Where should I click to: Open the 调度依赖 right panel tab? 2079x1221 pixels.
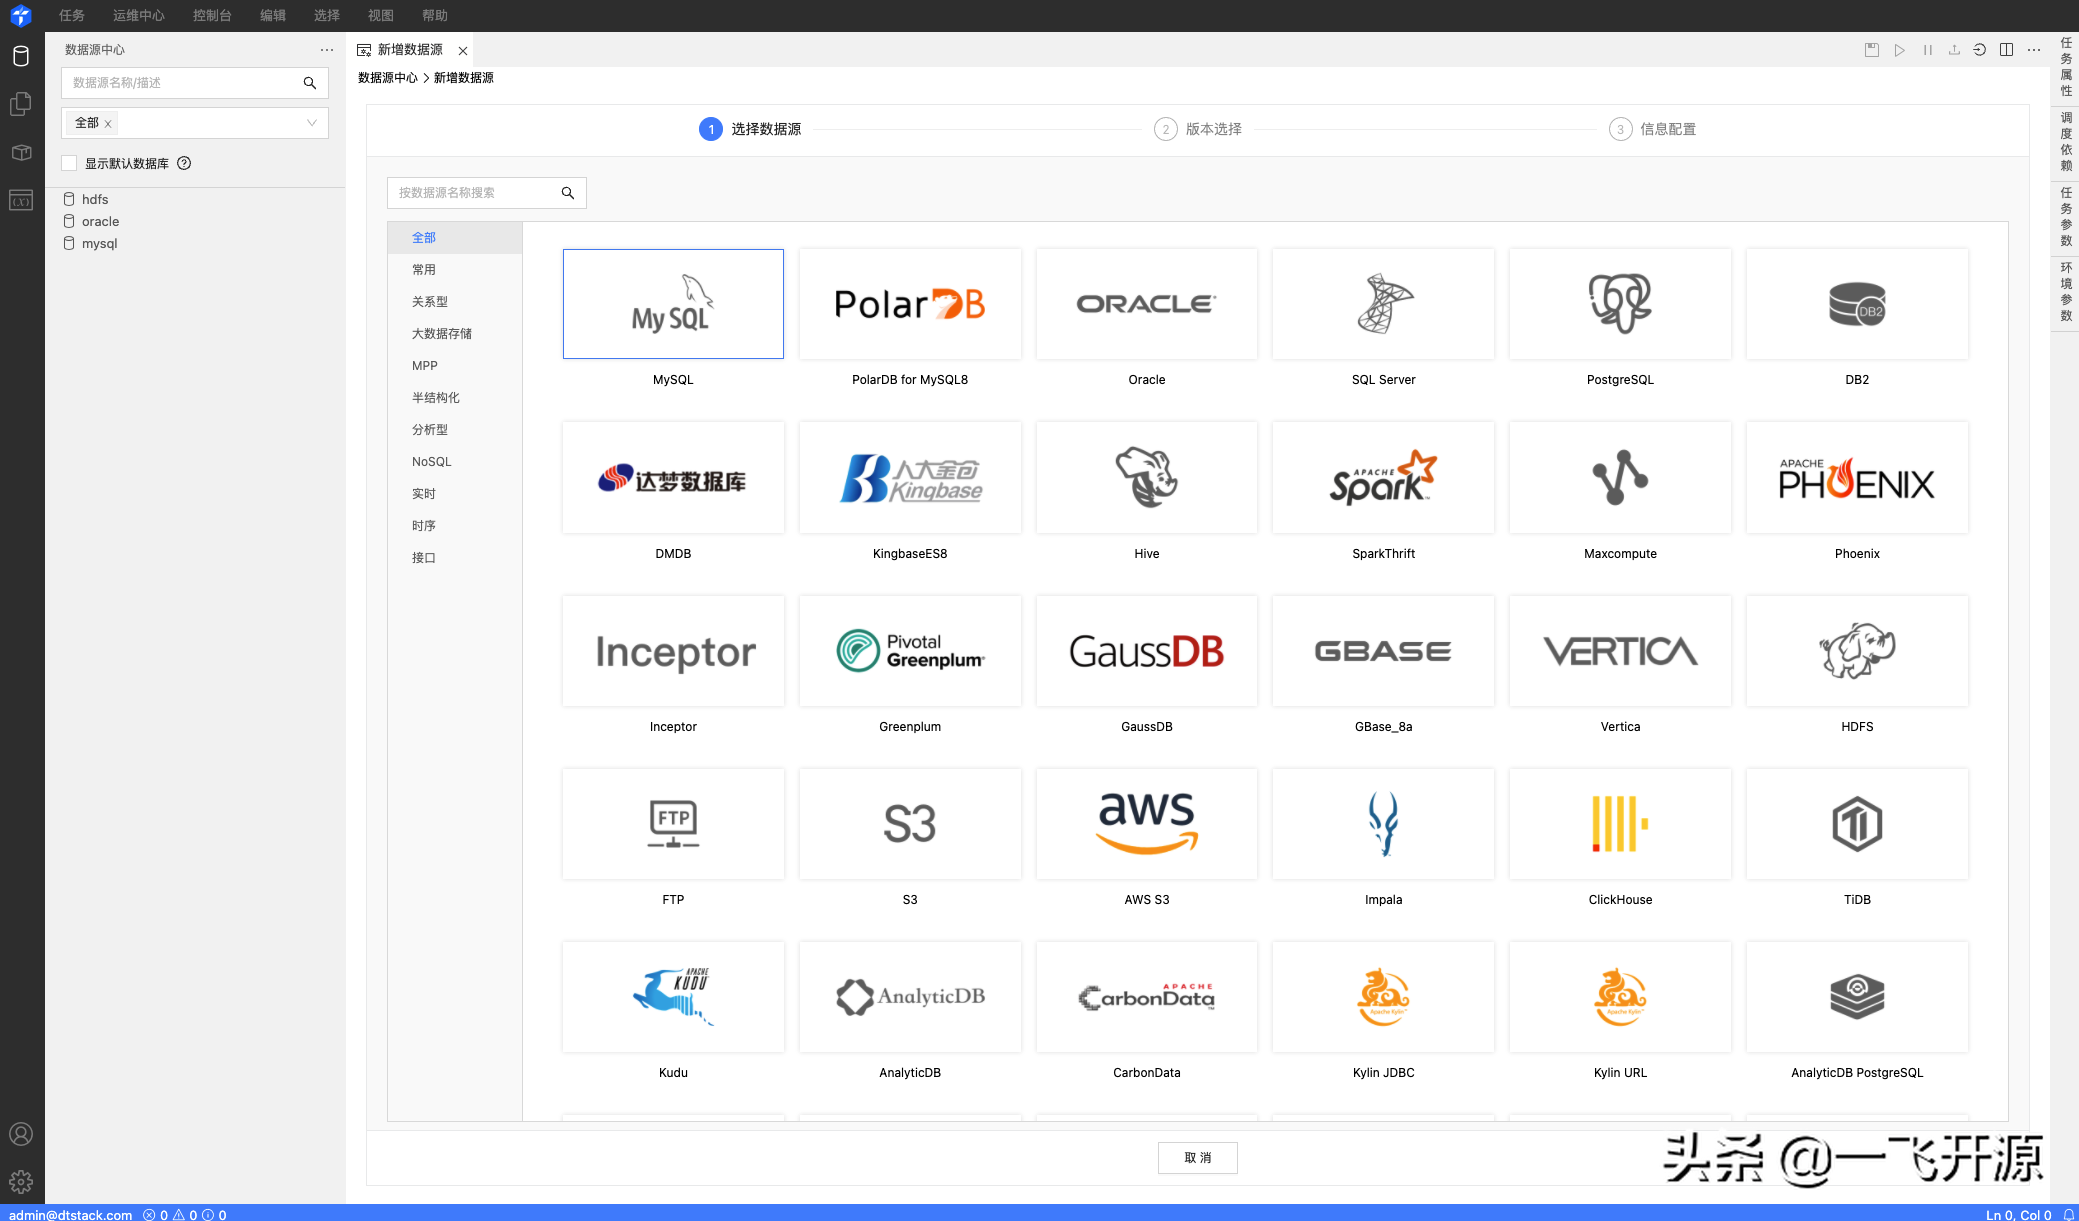click(x=2066, y=142)
